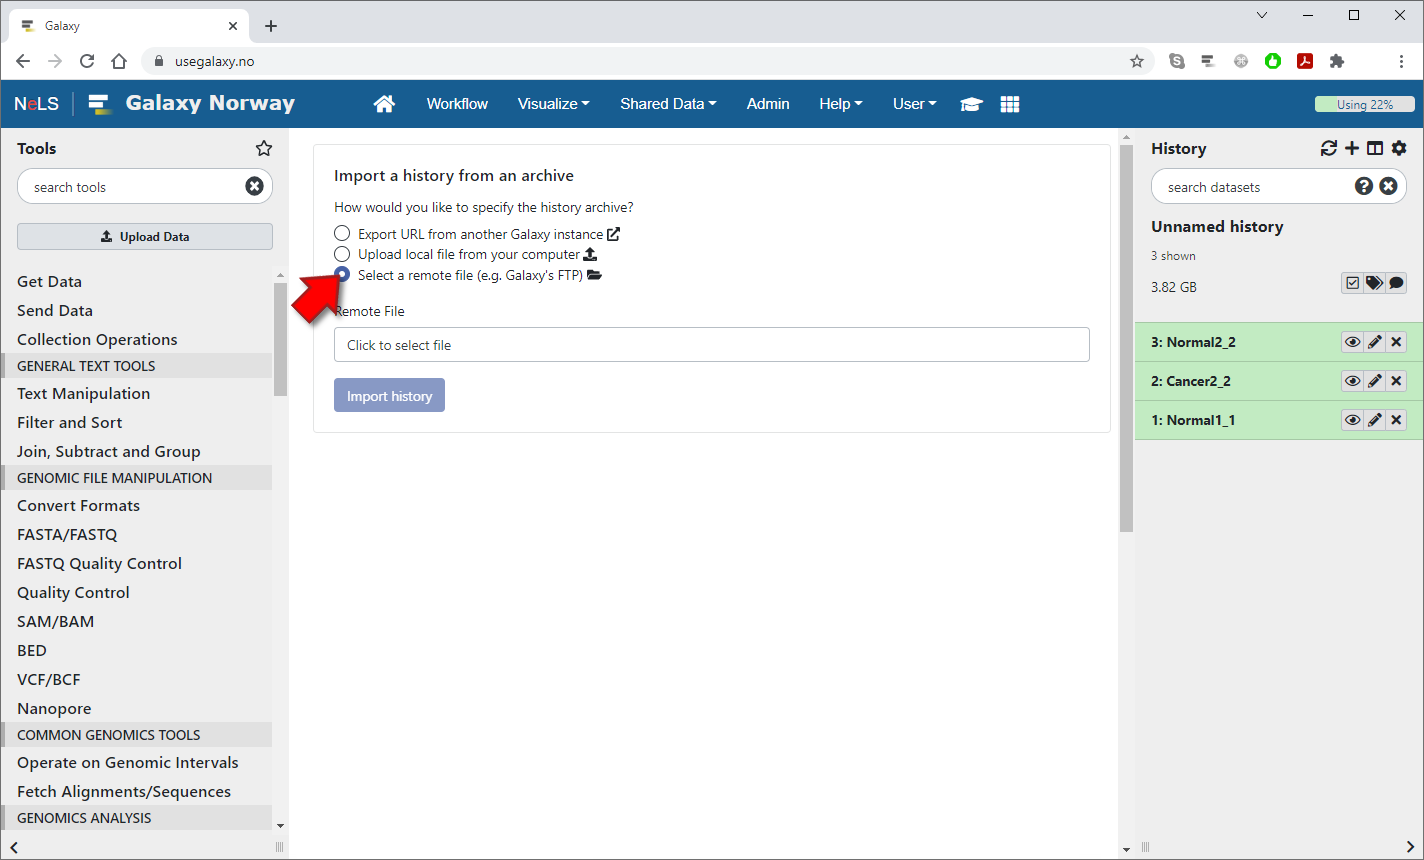
Task: Expand the Visualize dropdown menu
Action: 553,104
